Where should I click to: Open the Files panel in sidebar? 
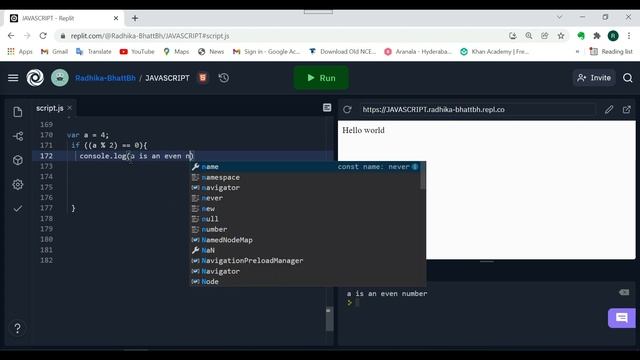18,112
